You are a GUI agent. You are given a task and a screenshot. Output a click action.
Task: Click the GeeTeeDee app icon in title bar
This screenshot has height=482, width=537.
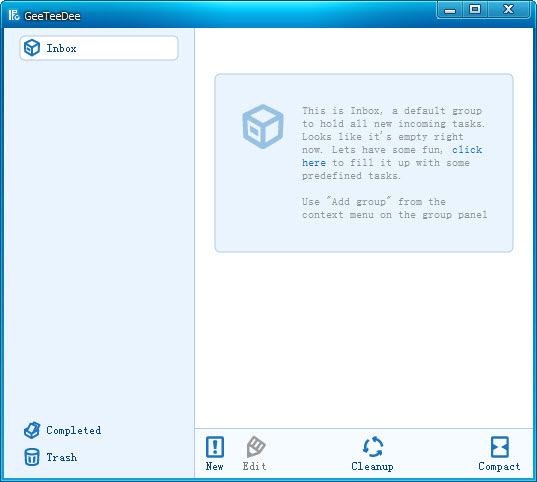14,15
